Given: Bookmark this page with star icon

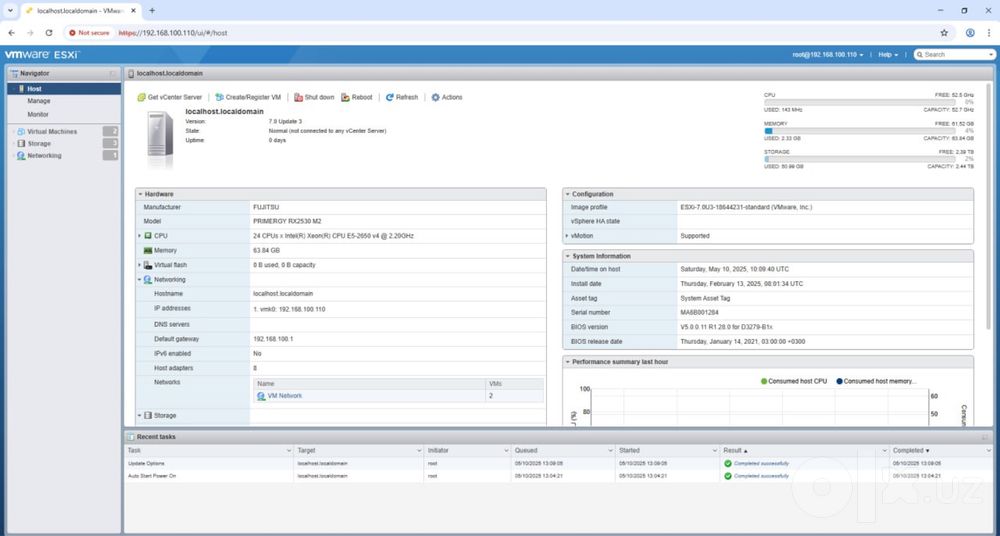Looking at the screenshot, I should pyautogui.click(x=944, y=33).
